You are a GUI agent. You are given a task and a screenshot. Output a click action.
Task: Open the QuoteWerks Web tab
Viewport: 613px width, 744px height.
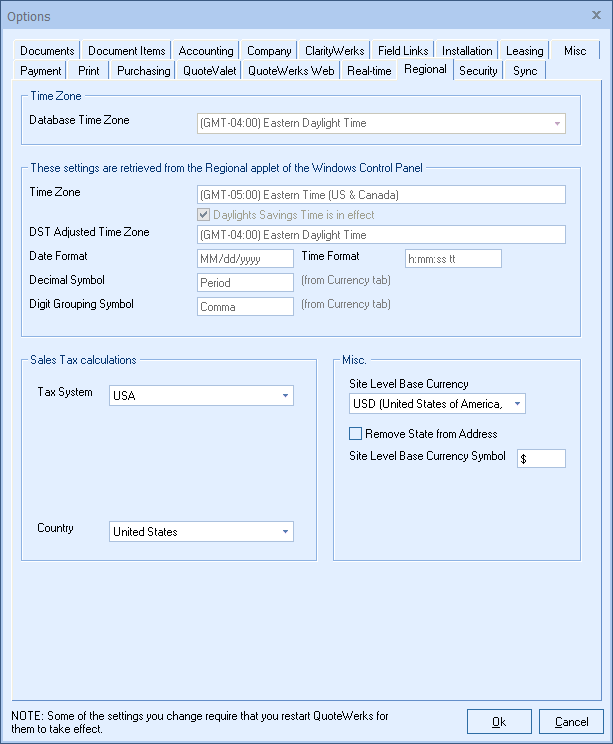(291, 71)
